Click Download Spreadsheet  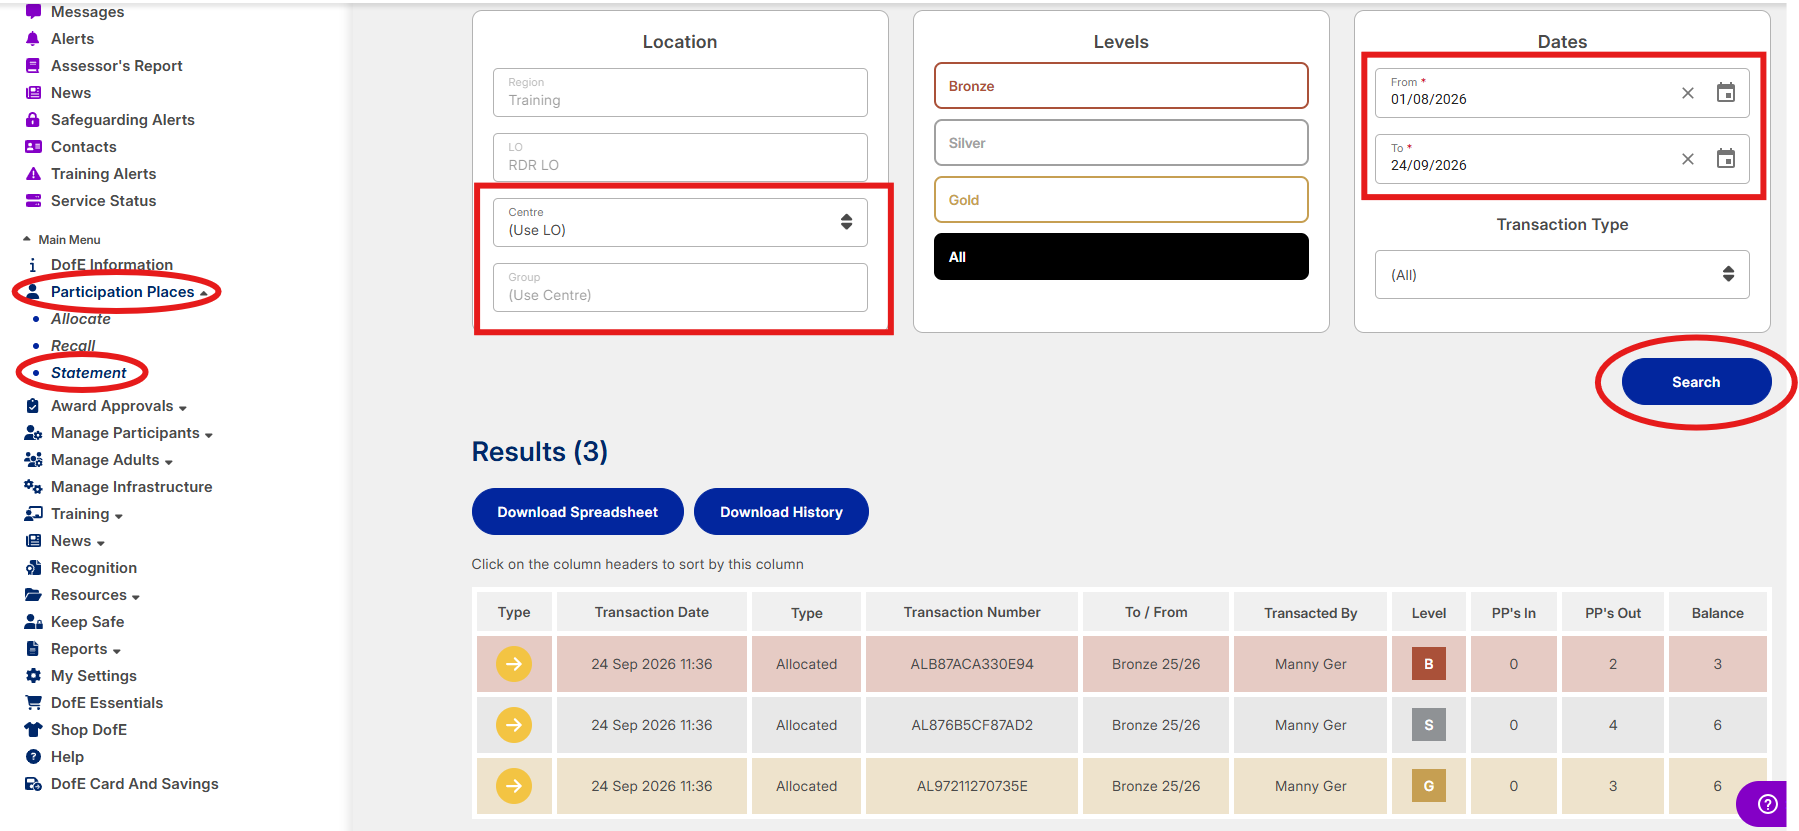578,512
